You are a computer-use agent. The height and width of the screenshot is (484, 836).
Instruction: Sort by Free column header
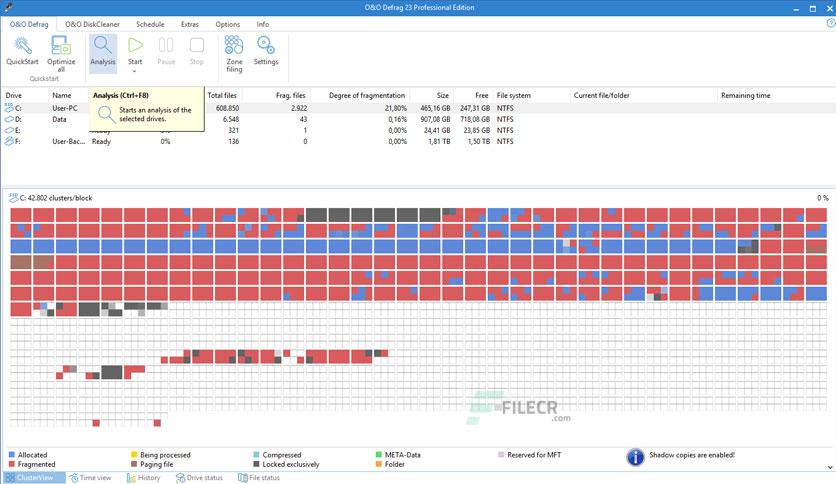click(x=481, y=95)
